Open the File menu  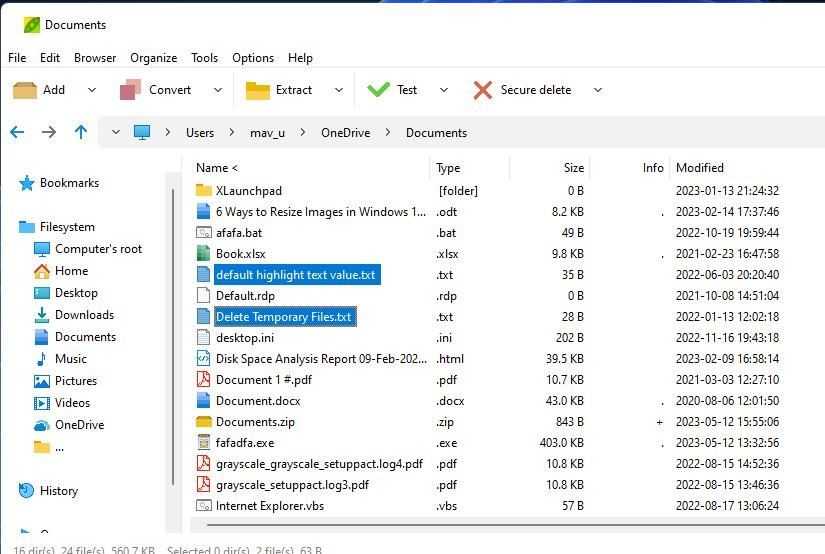click(17, 58)
